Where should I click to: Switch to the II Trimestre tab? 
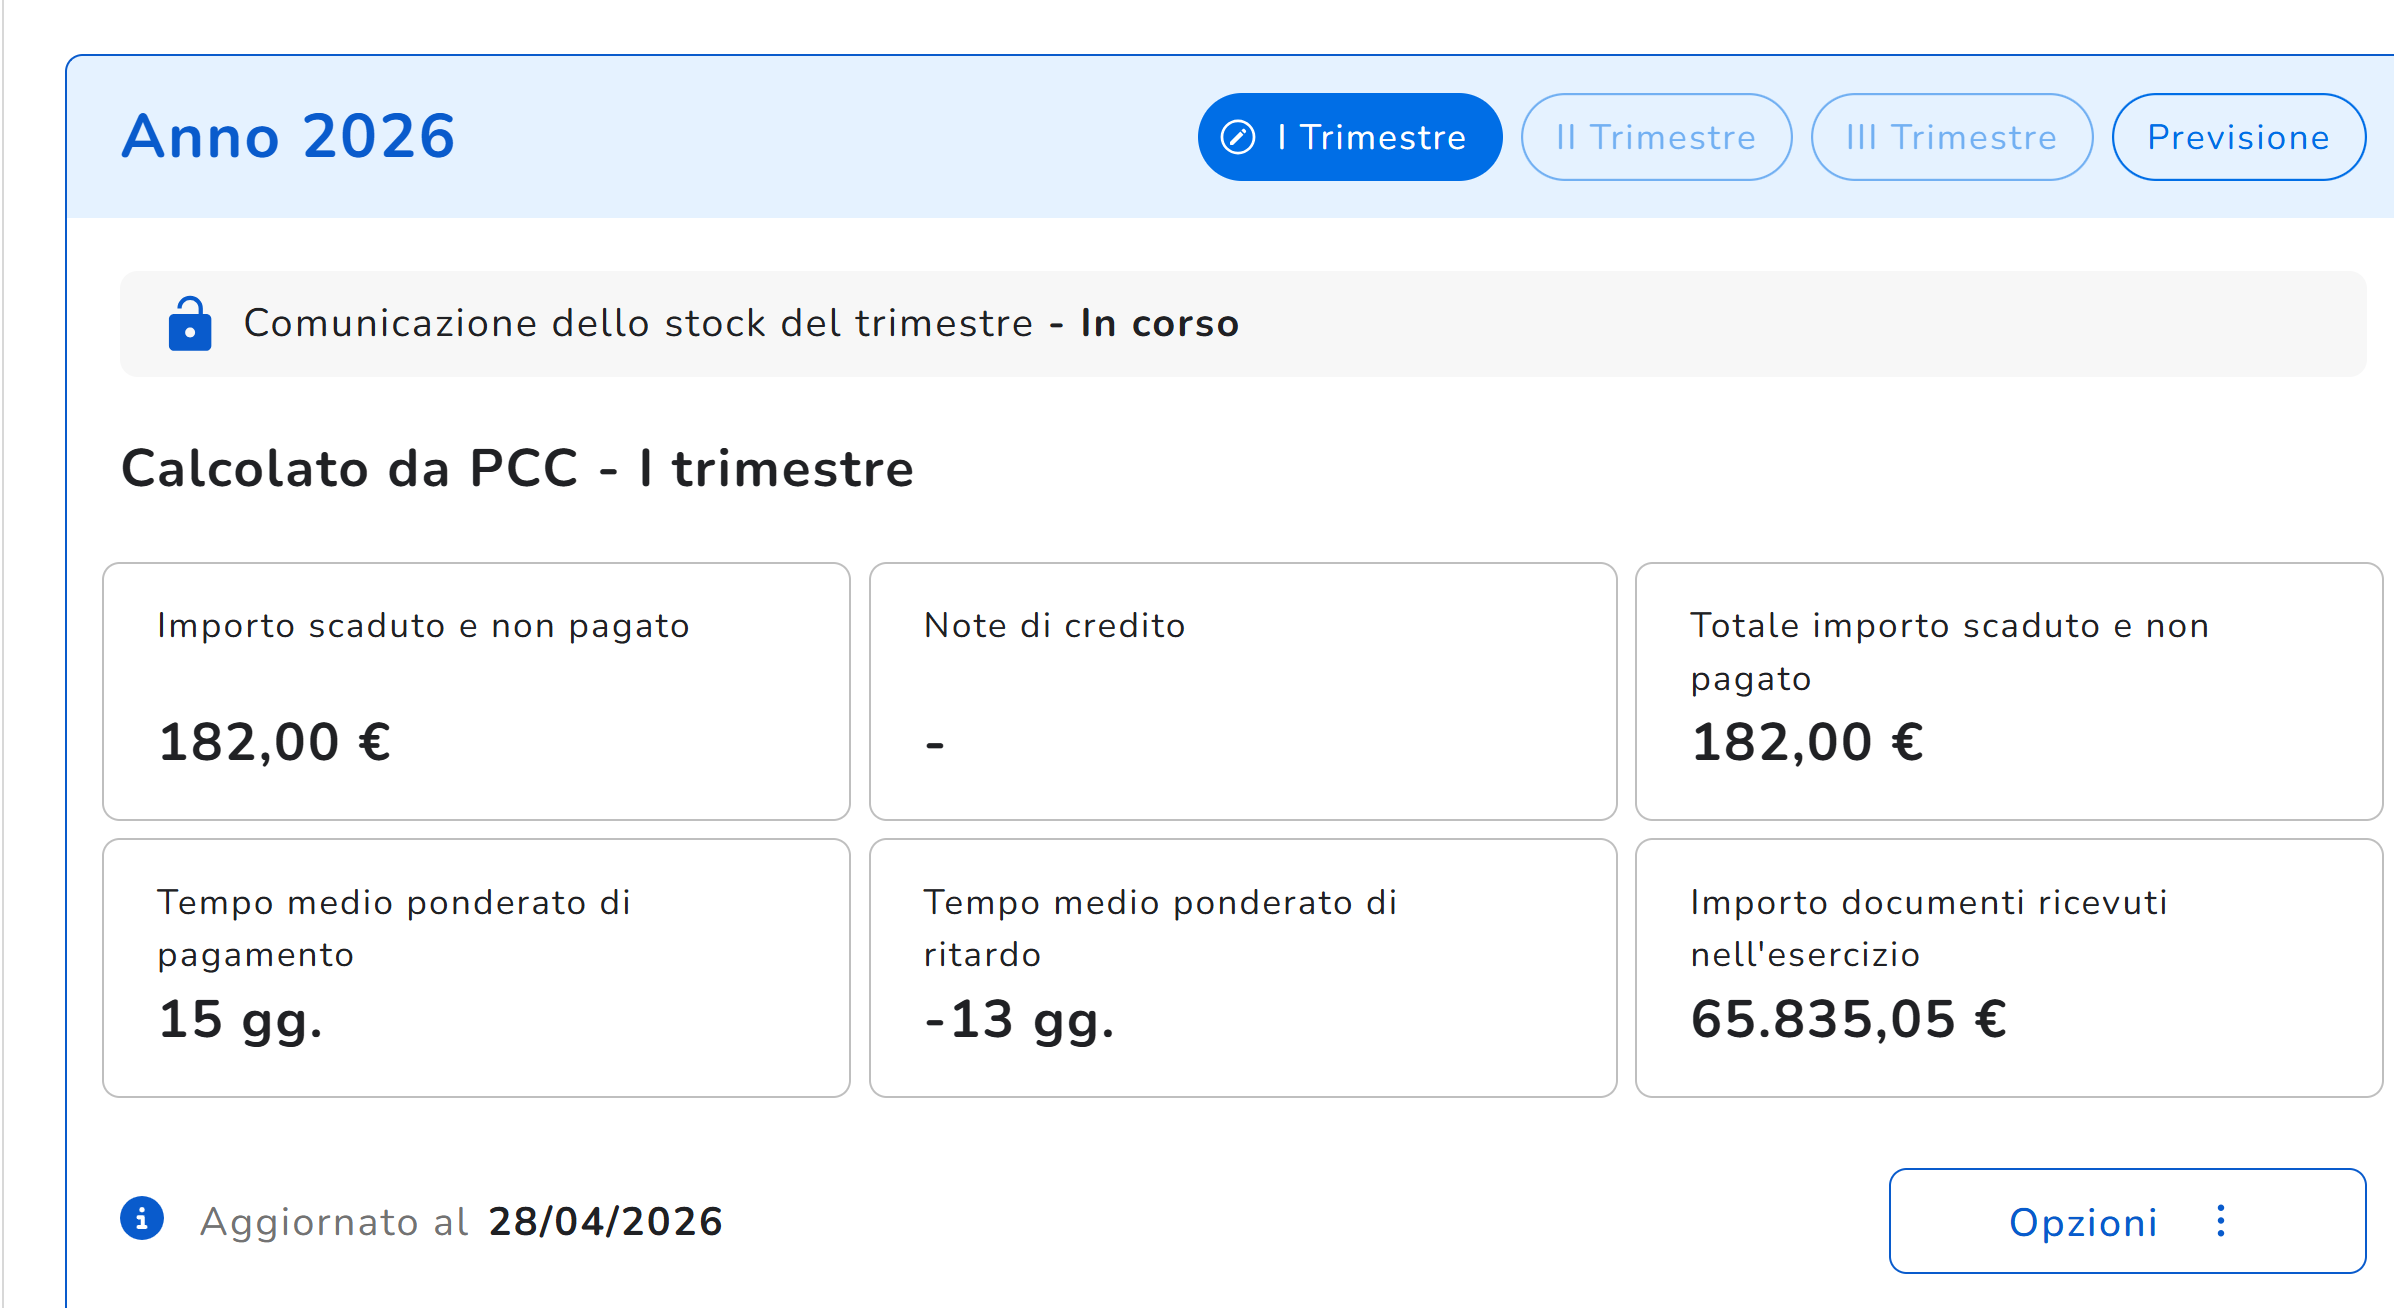tap(1656, 137)
